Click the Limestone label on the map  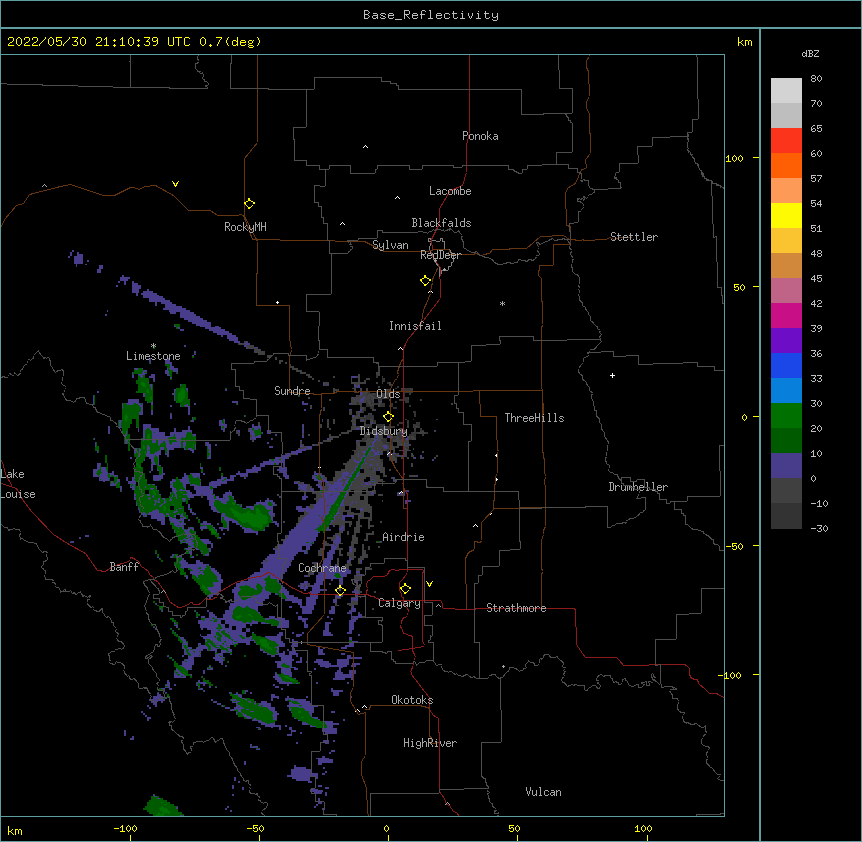pyautogui.click(x=153, y=356)
